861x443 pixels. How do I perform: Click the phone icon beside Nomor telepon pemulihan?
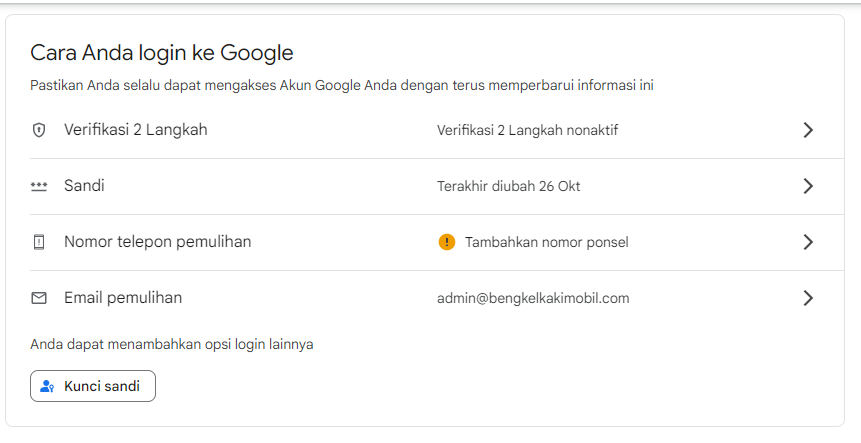click(x=38, y=242)
